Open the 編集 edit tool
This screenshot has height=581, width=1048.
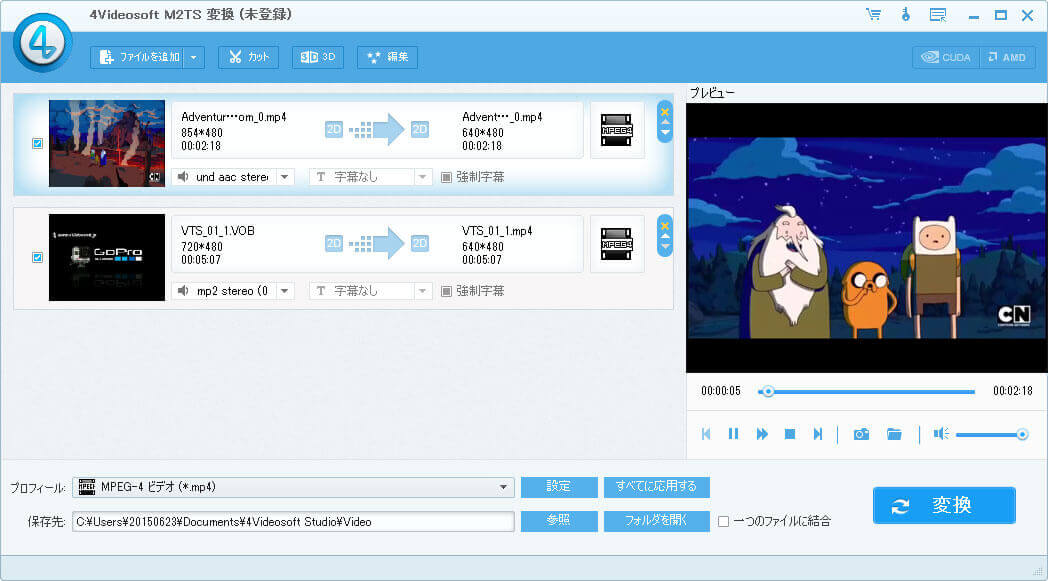(x=387, y=57)
